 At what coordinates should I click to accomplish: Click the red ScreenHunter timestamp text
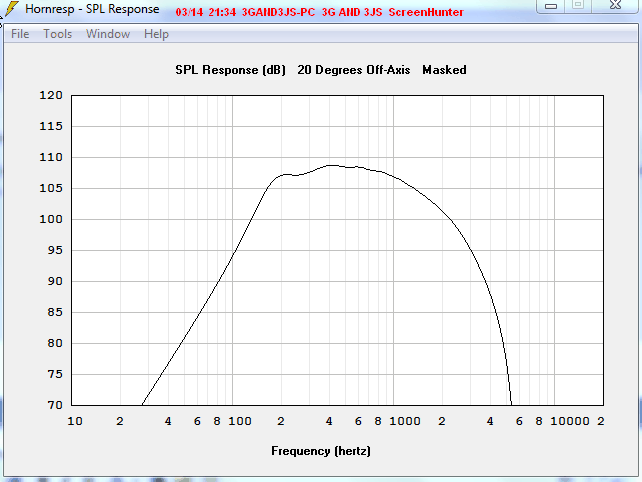point(319,12)
